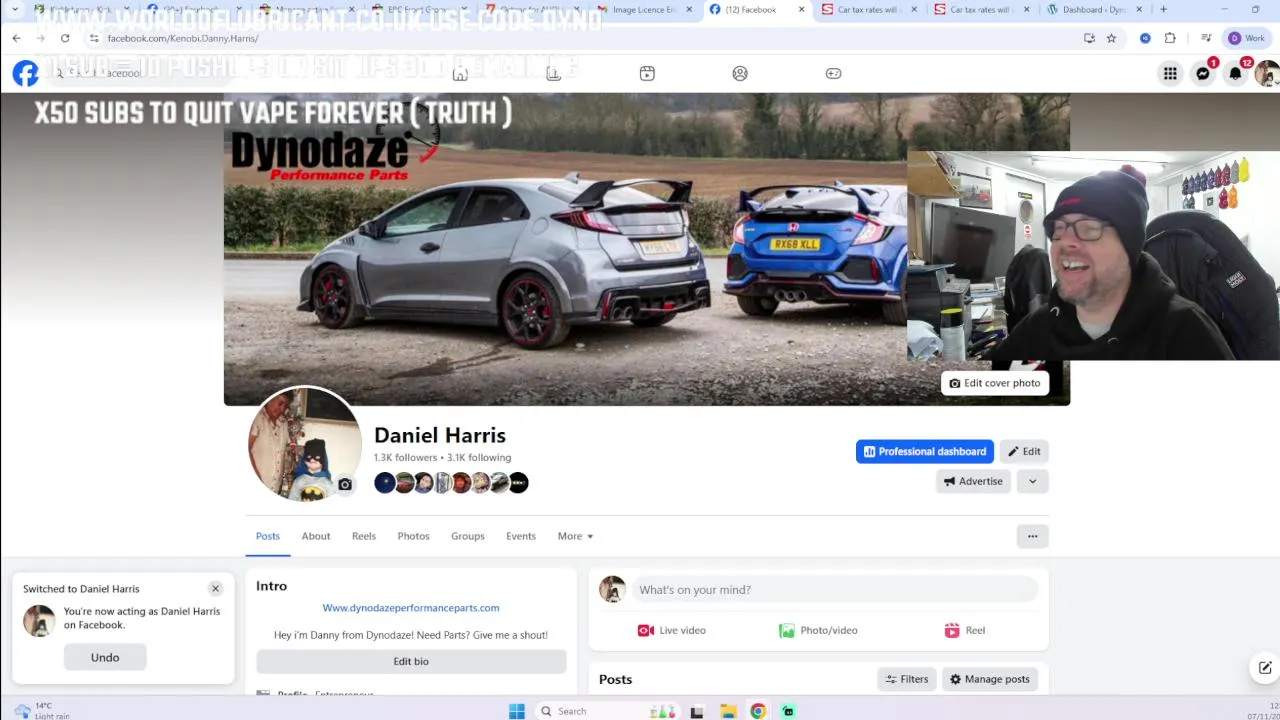Click the Edit profile button

(1024, 452)
